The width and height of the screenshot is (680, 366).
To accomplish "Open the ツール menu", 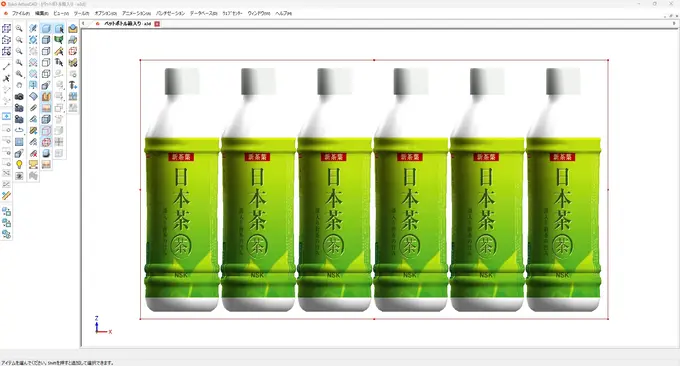I will point(82,13).
